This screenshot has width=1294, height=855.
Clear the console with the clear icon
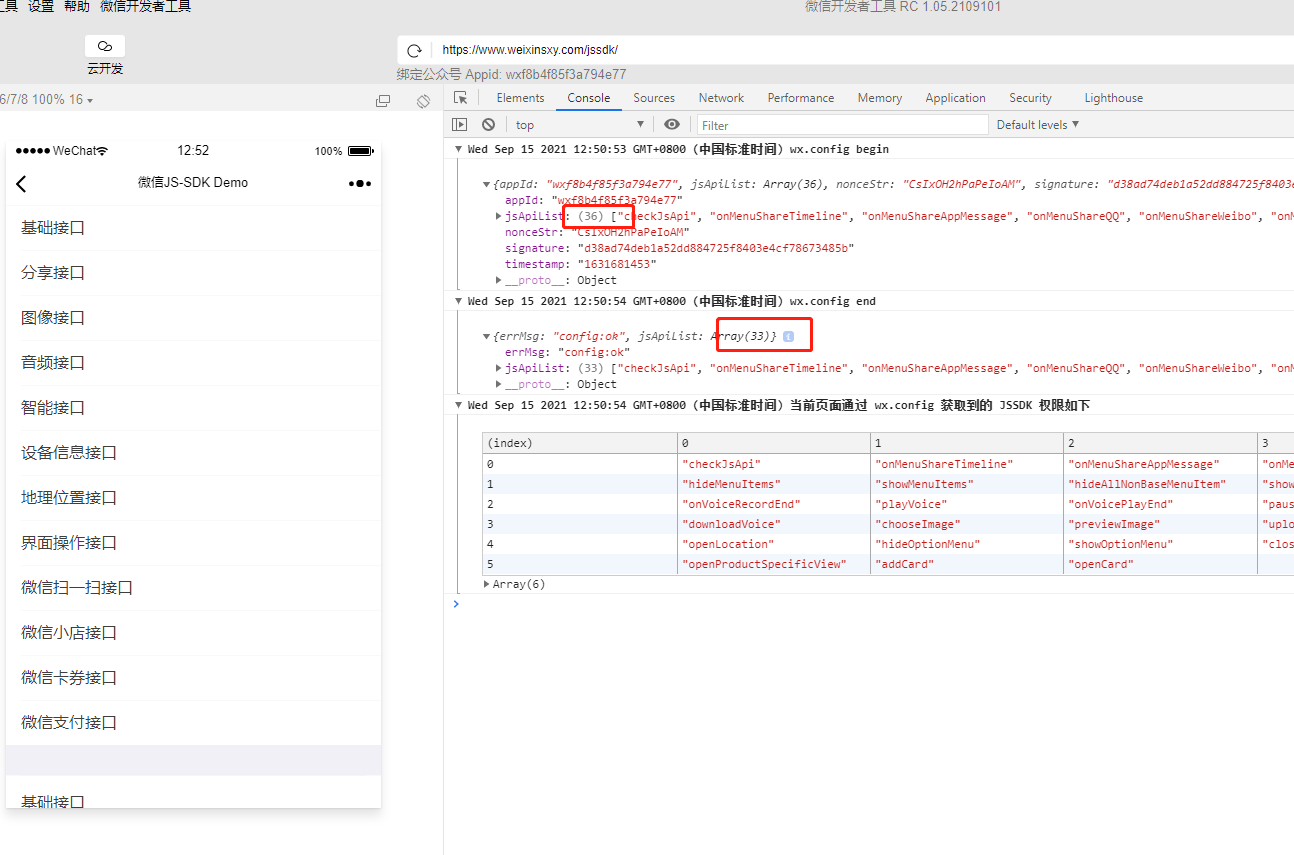tap(488, 125)
